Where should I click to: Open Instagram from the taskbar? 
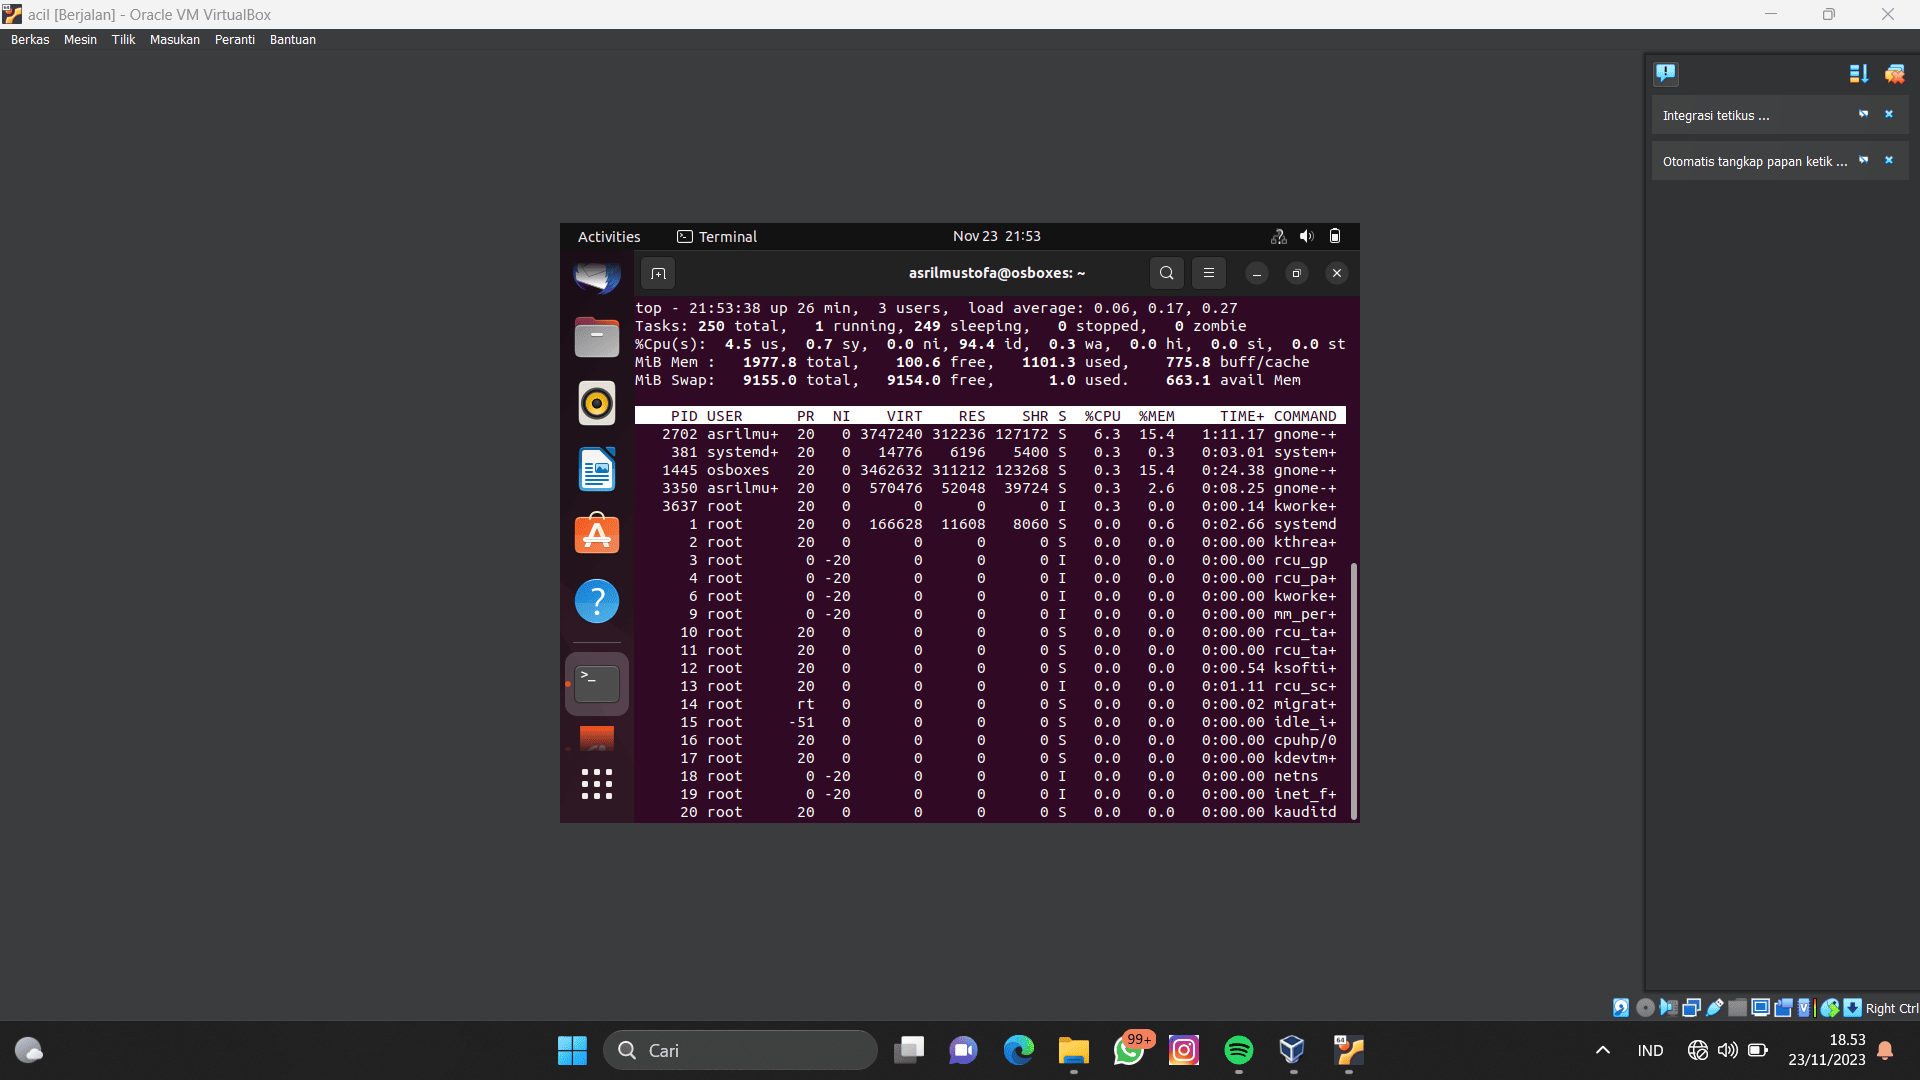click(1184, 1050)
